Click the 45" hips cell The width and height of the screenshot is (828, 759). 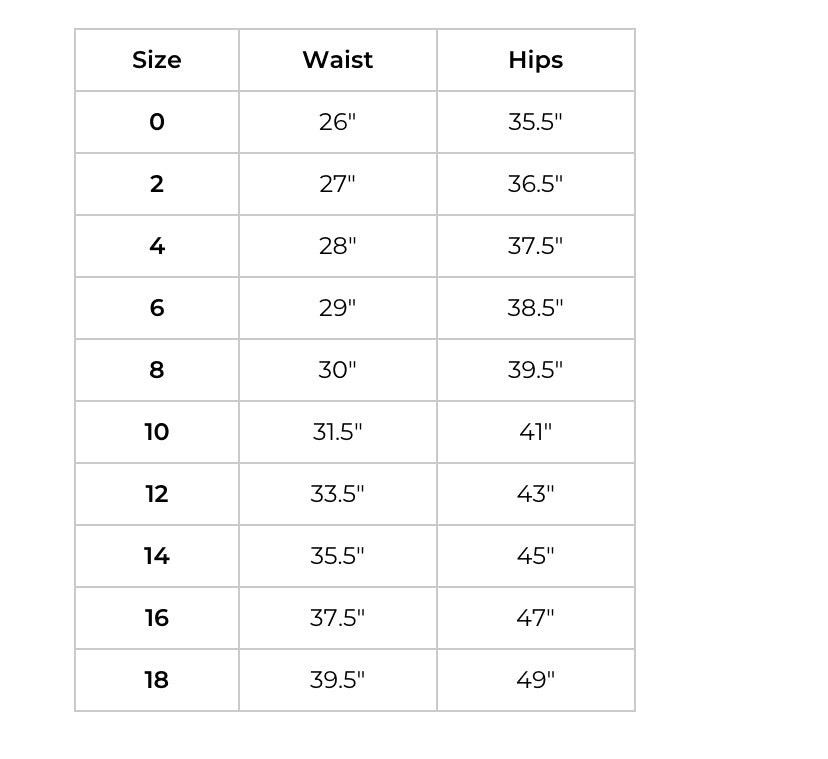click(535, 556)
